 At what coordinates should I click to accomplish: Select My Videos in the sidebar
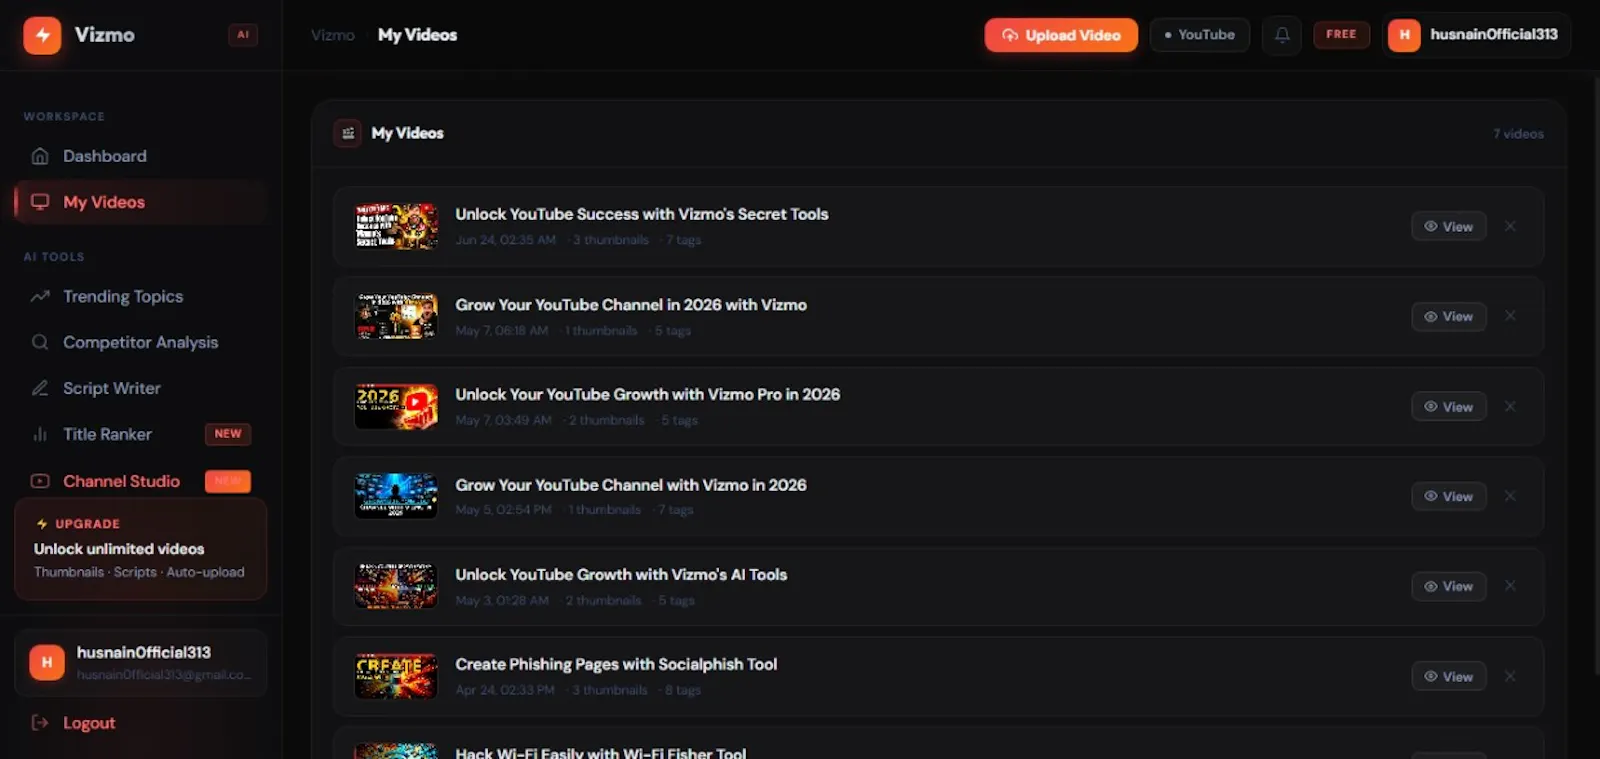click(x=140, y=202)
